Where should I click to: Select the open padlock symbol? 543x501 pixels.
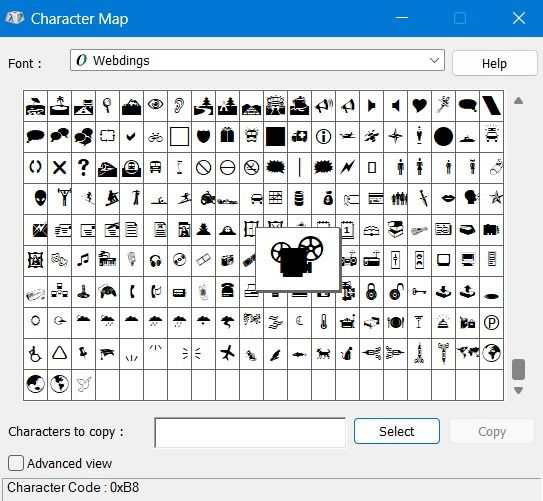point(395,292)
